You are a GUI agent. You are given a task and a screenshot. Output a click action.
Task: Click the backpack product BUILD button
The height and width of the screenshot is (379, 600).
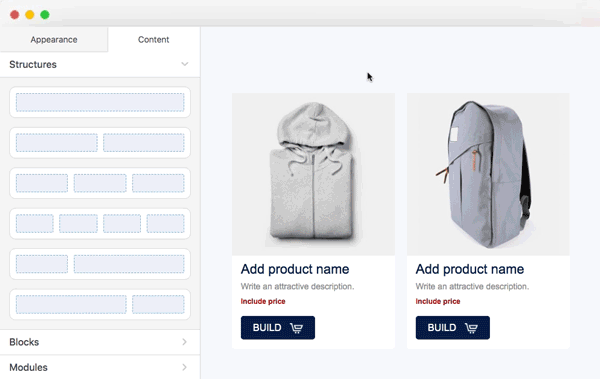coord(453,328)
